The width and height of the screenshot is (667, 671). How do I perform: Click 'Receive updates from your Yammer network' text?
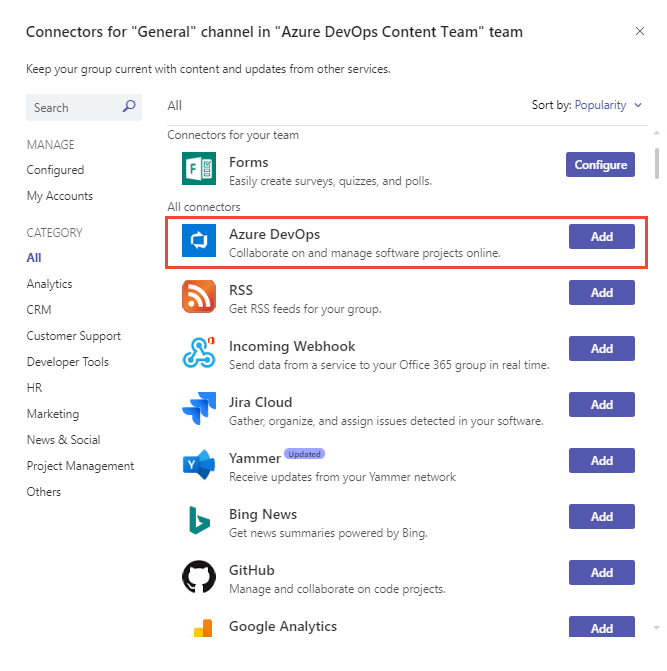(342, 477)
